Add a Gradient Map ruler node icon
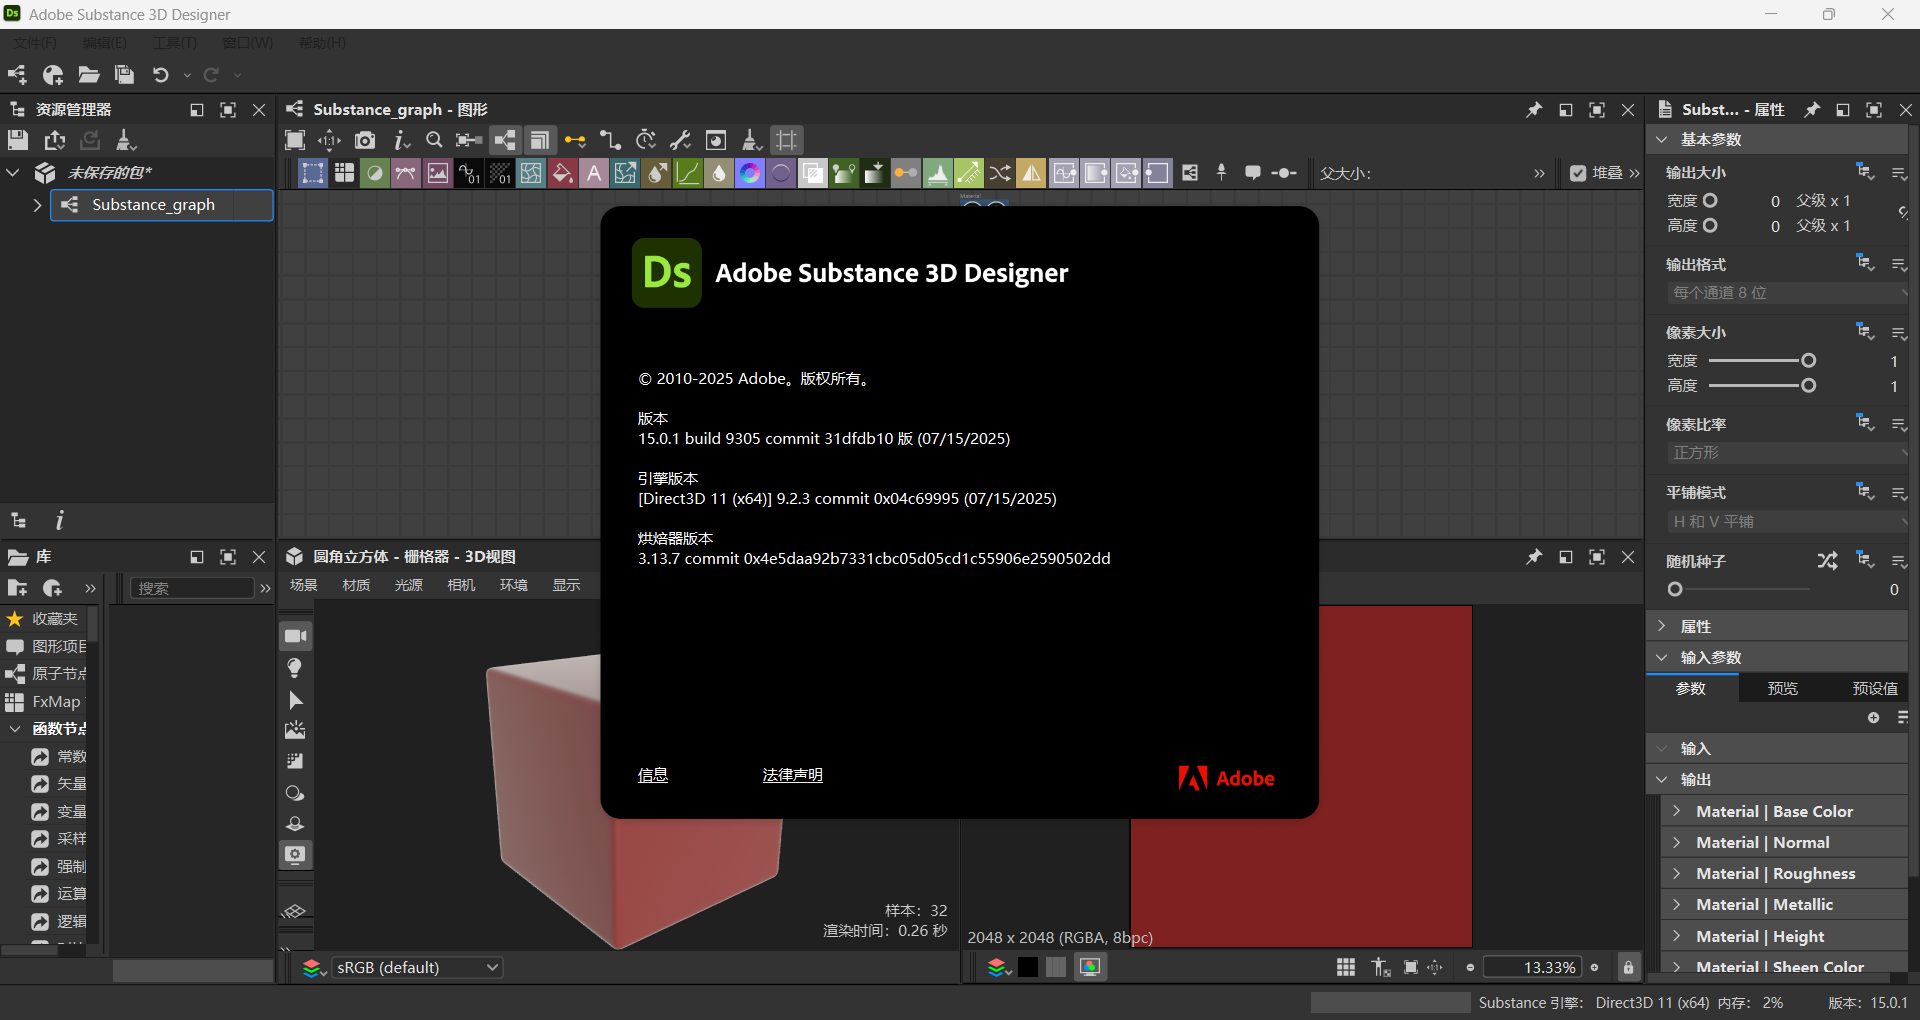The height and width of the screenshot is (1020, 1920). pos(968,174)
